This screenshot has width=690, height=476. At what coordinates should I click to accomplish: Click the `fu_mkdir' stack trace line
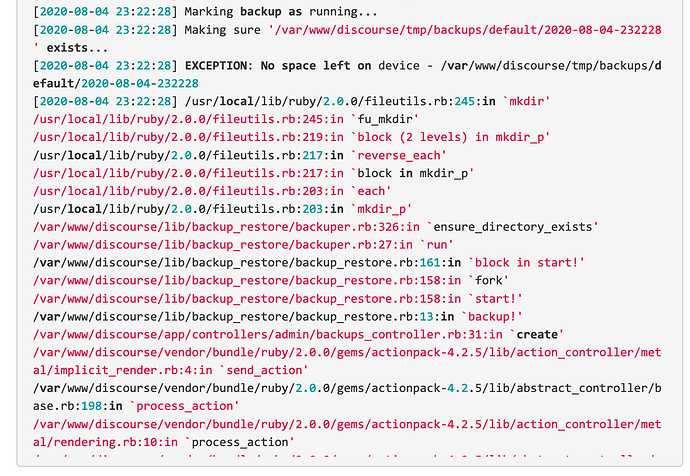[226, 119]
